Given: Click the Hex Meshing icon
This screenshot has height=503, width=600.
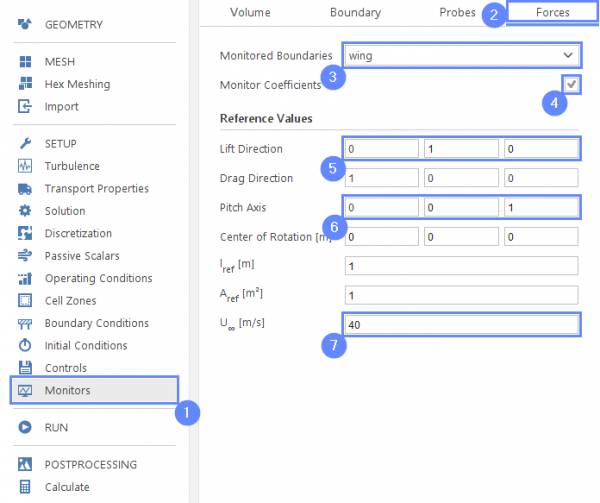Looking at the screenshot, I should click(25, 84).
